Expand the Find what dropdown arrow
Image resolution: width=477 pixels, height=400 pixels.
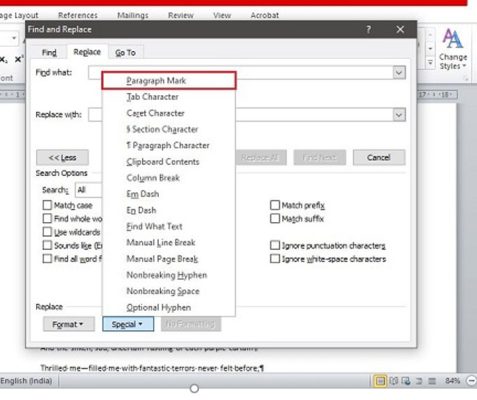point(399,72)
